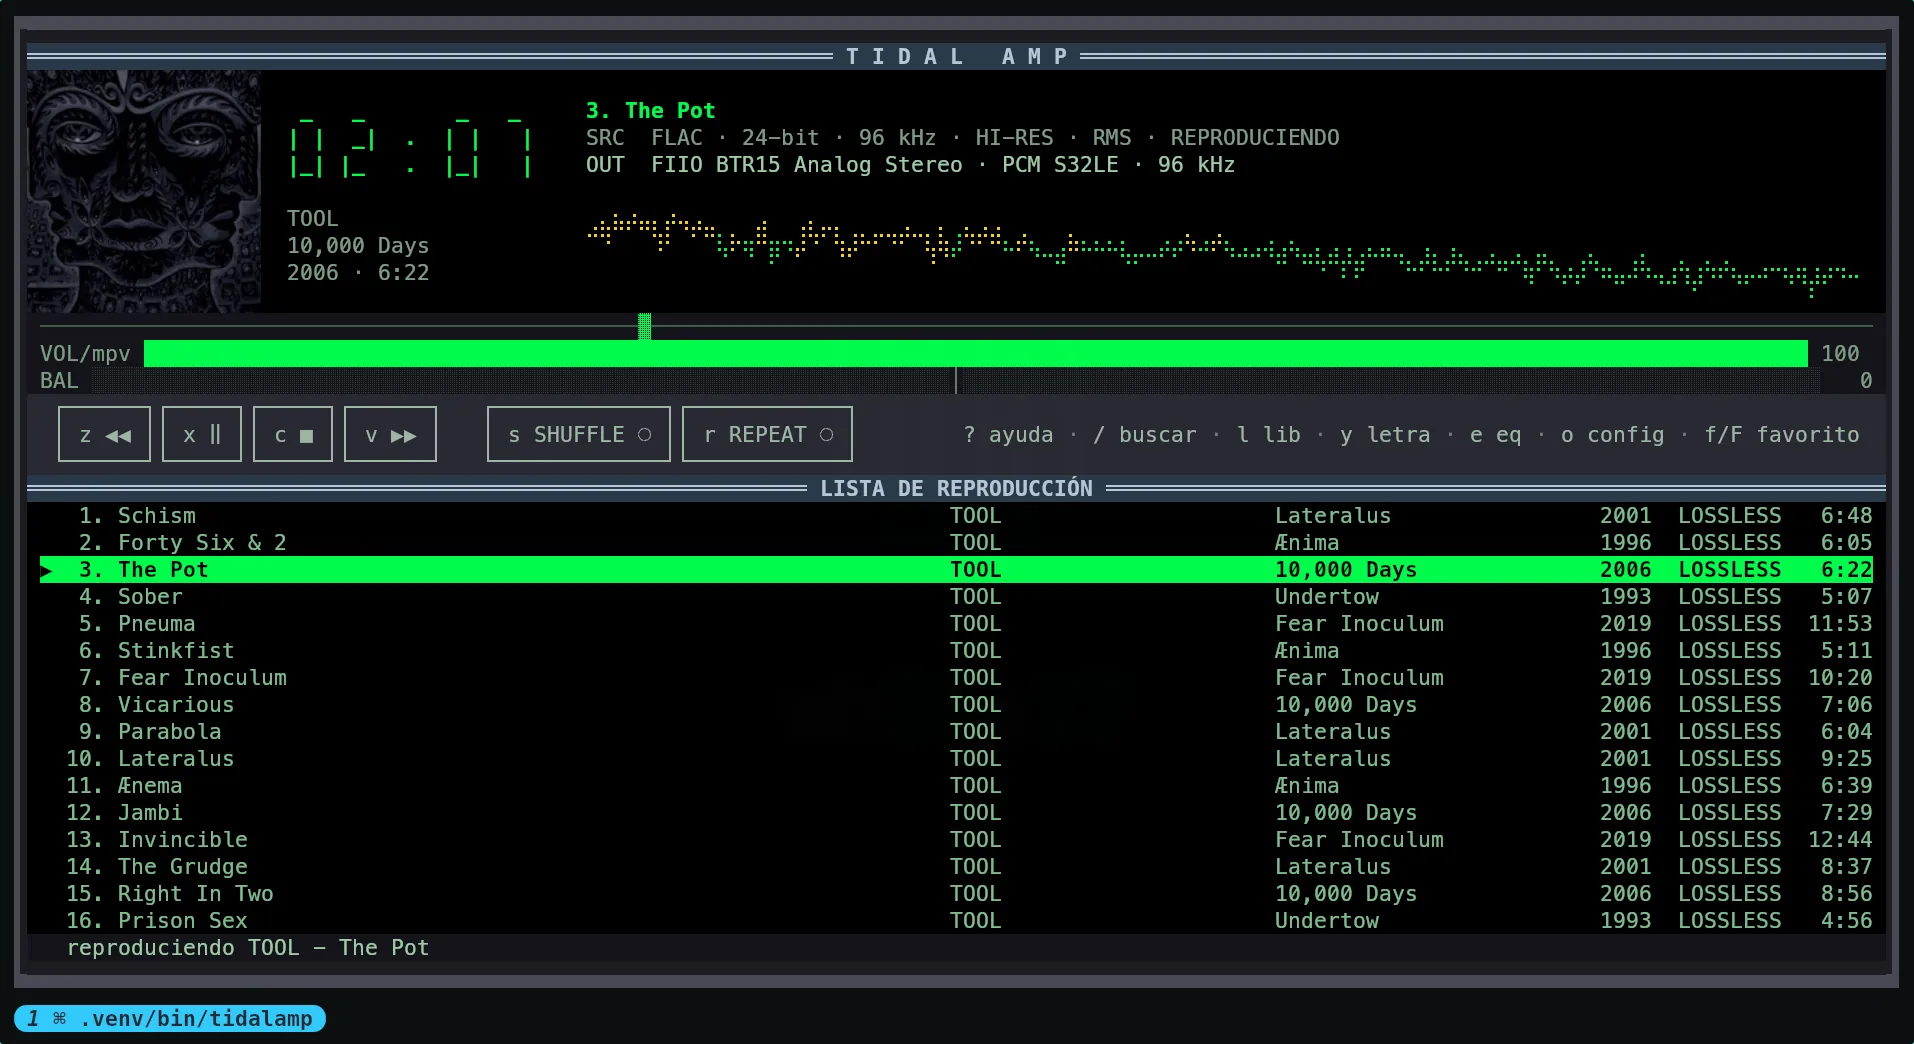Click the OUT FIIO BTR15 output line
Screen dimensions: 1914x1044
(910, 164)
